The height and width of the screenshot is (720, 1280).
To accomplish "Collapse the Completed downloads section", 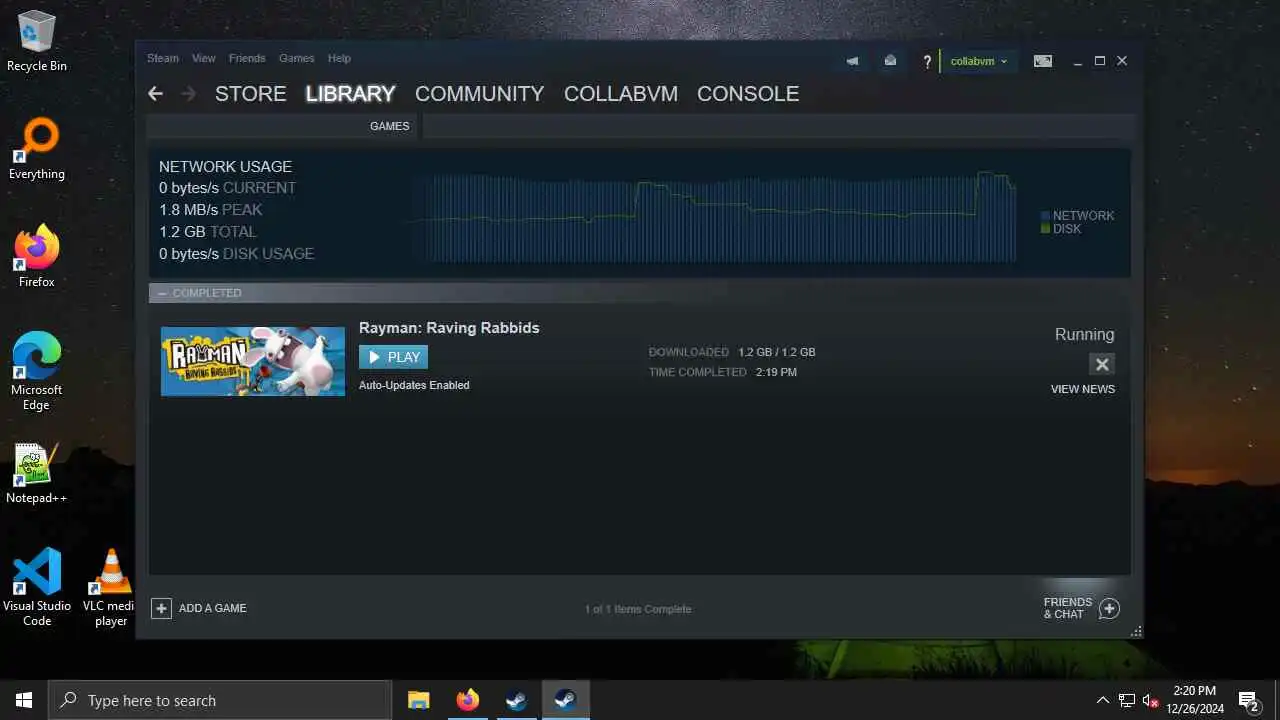I will [x=162, y=293].
